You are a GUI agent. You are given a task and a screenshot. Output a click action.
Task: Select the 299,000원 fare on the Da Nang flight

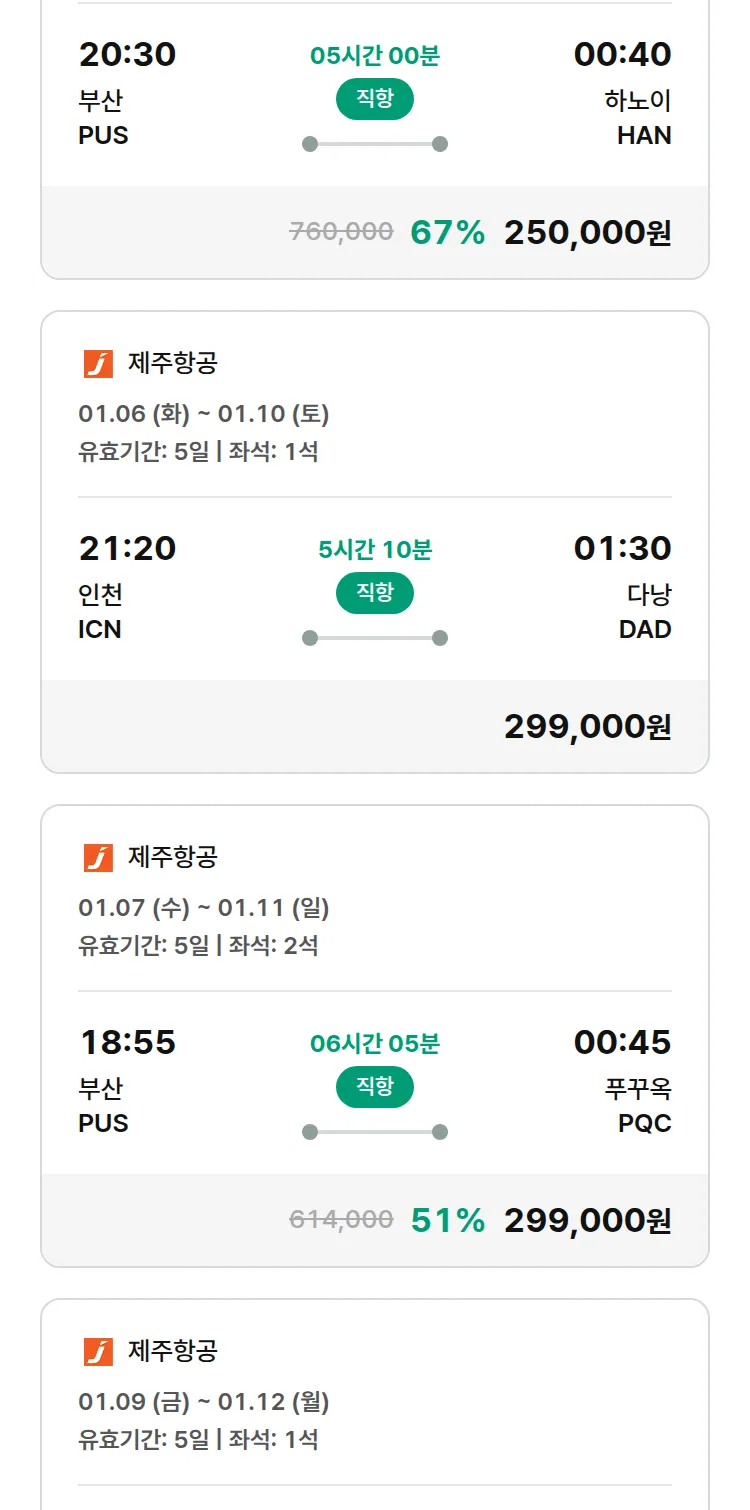click(587, 727)
